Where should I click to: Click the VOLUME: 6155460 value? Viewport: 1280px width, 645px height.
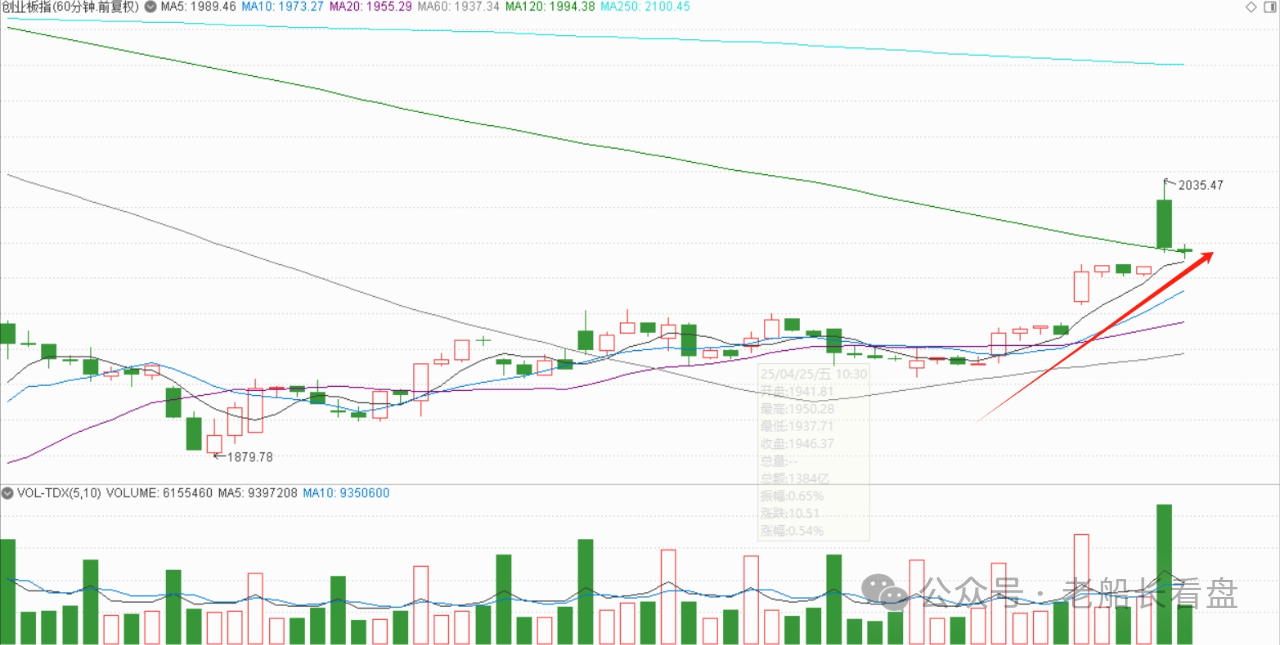pyautogui.click(x=158, y=493)
